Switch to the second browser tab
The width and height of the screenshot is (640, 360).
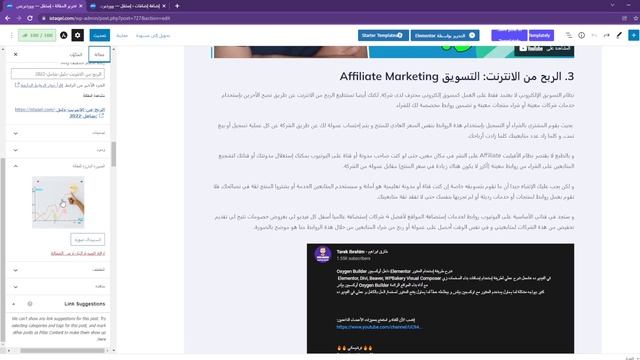point(127,6)
